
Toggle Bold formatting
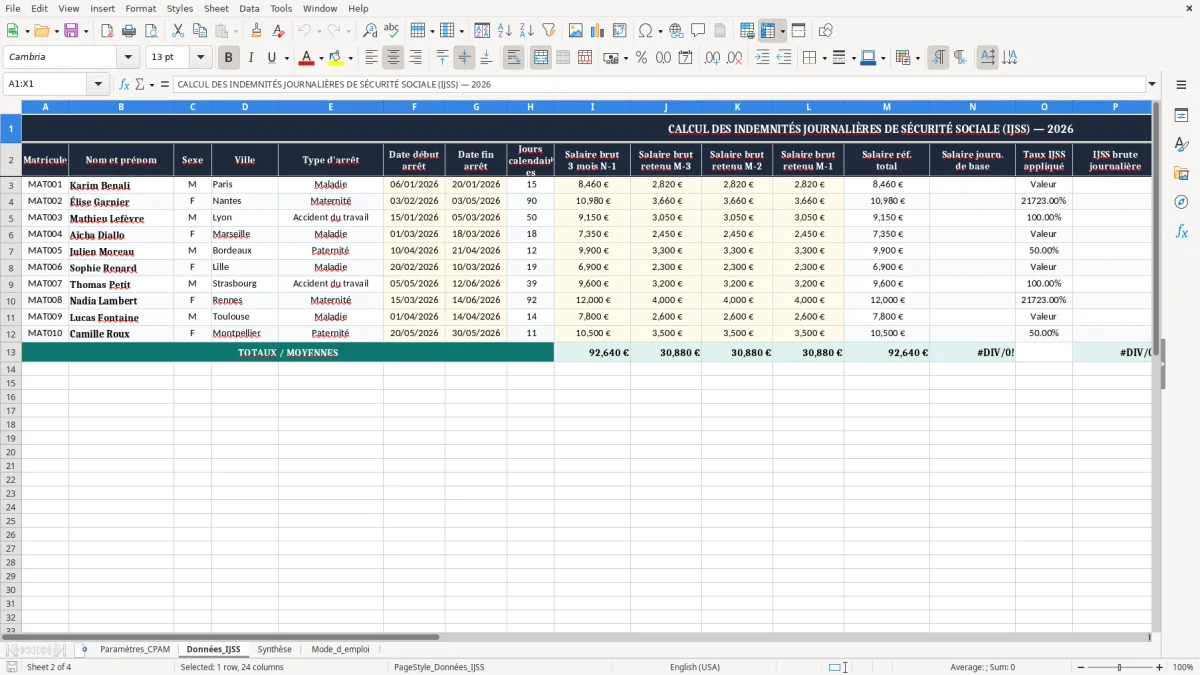pyautogui.click(x=228, y=58)
